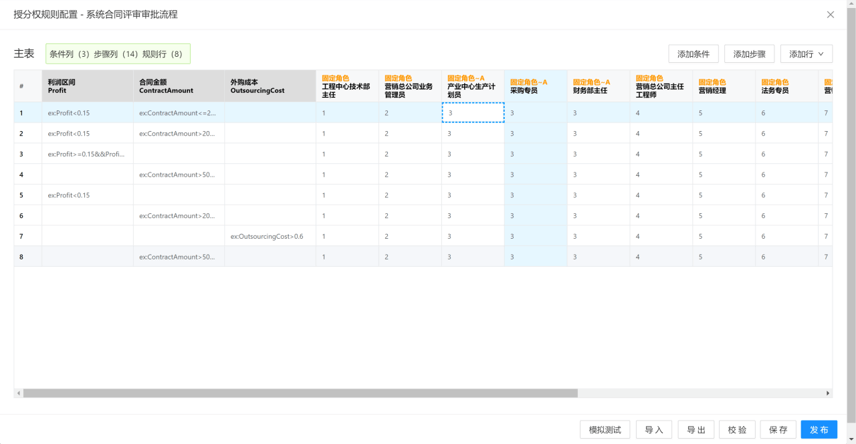Select the 合同金额 ContractAmount column header
Image resolution: width=856 pixels, height=444 pixels.
[178, 86]
